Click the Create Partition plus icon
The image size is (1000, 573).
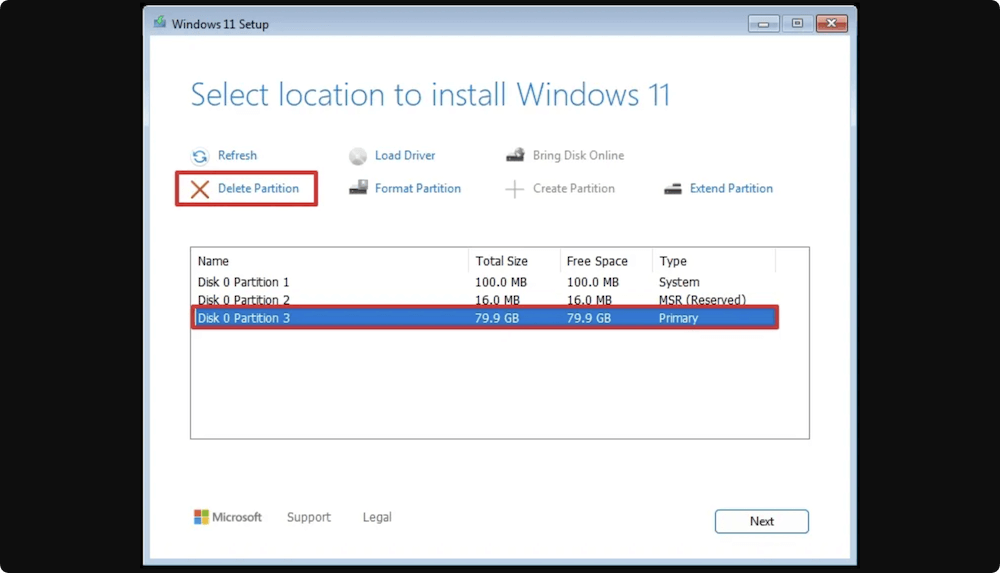point(514,189)
